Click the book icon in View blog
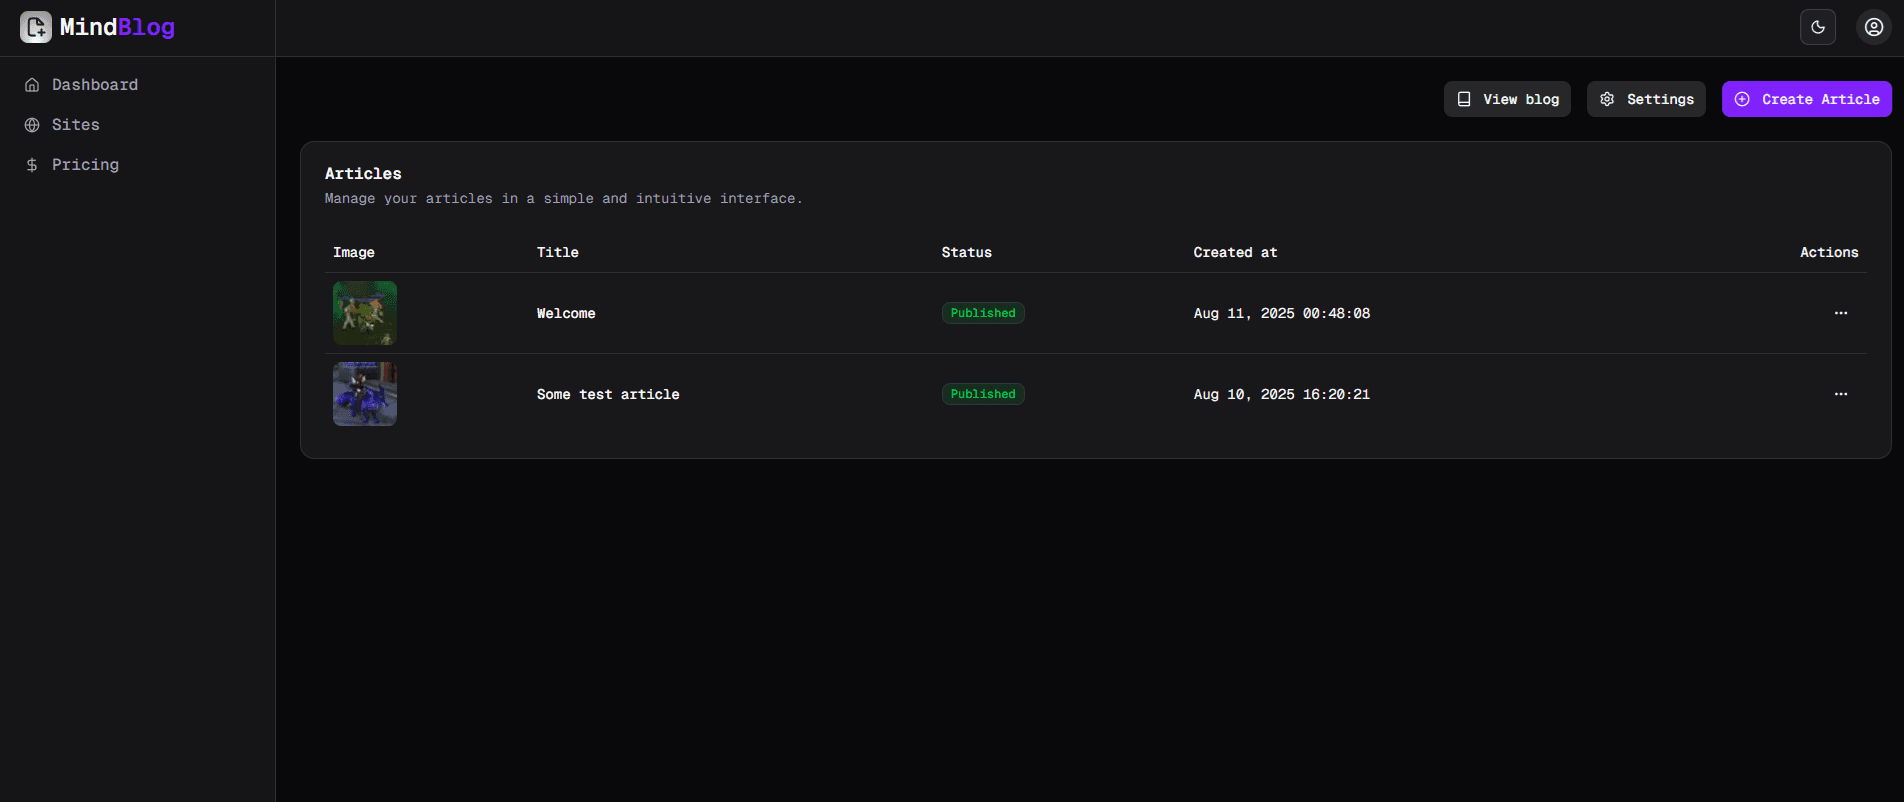 (1464, 99)
